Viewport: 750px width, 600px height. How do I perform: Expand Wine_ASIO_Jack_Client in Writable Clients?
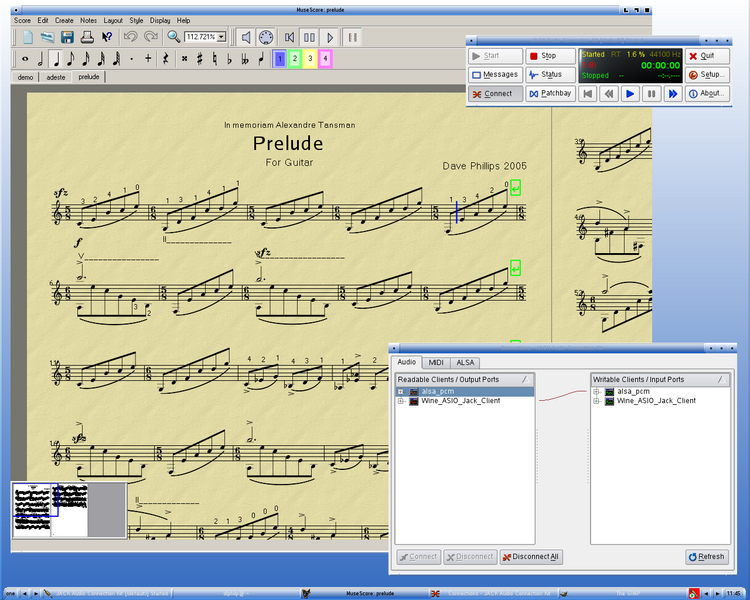click(x=596, y=401)
